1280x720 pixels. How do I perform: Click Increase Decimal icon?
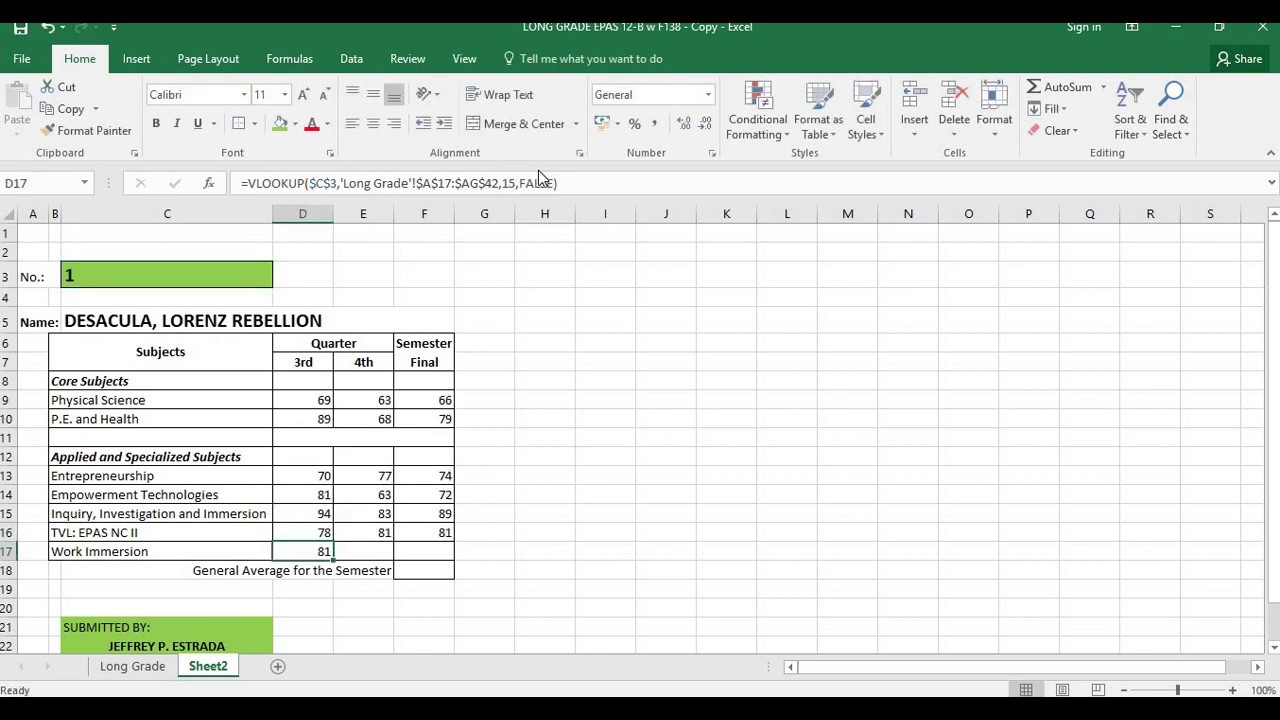tap(684, 123)
